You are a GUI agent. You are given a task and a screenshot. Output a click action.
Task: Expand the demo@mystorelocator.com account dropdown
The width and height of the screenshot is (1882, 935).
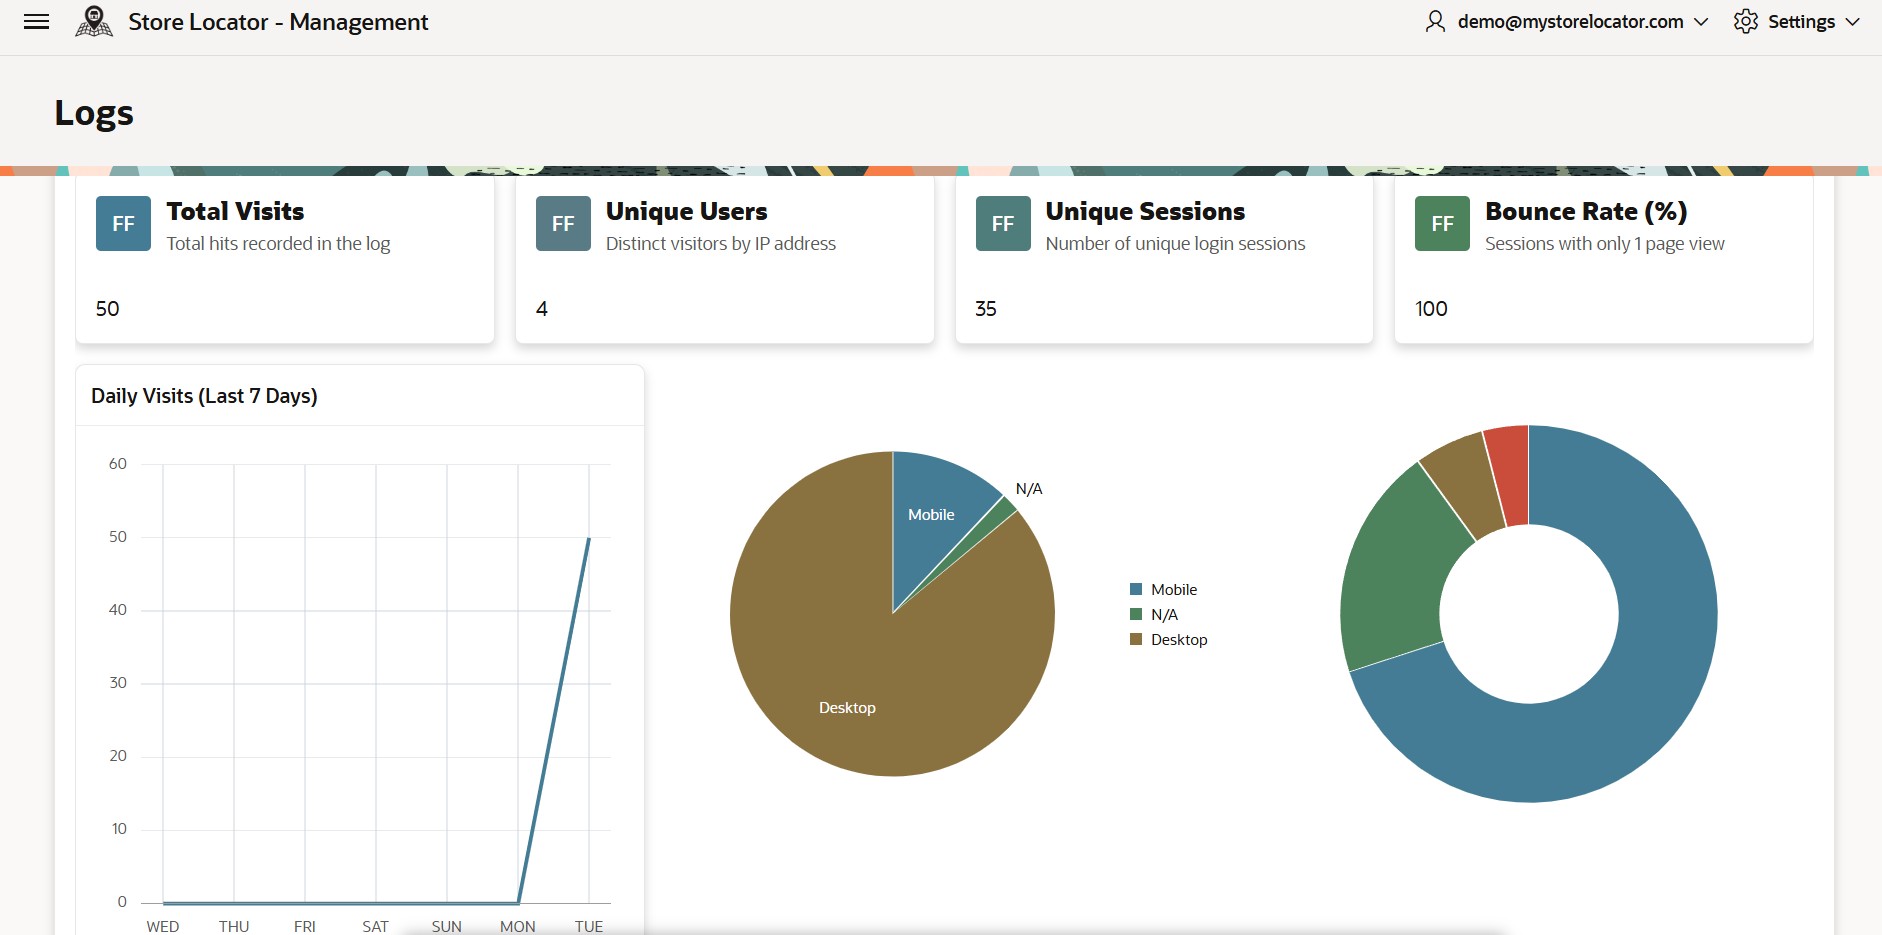click(x=1700, y=22)
